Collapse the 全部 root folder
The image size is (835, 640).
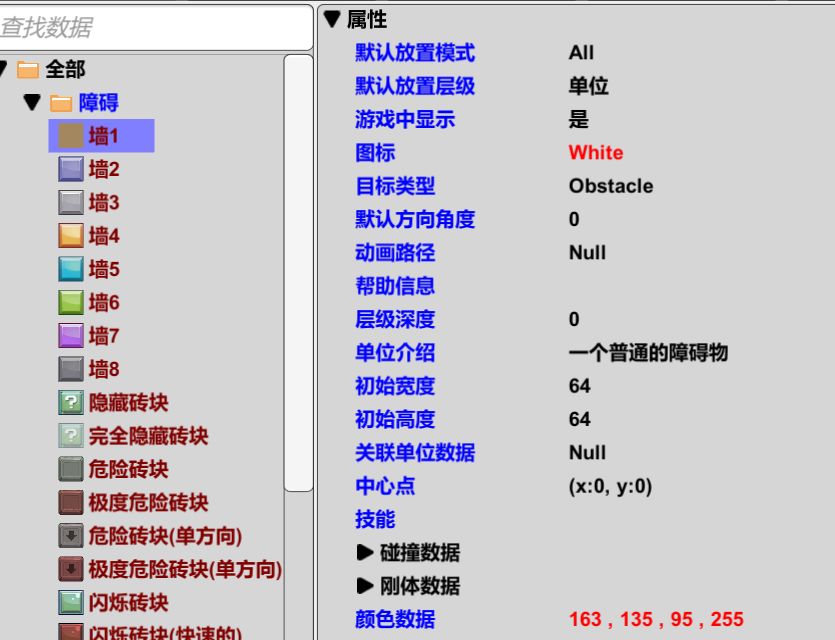(4, 69)
